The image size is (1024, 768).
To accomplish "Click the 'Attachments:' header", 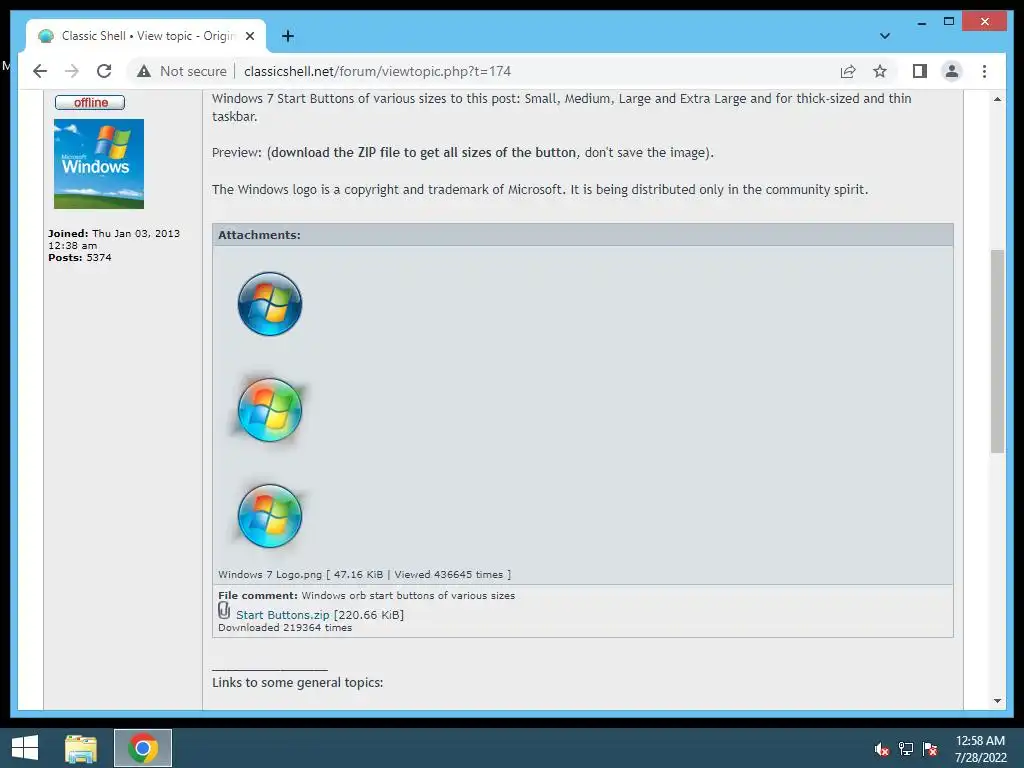I will click(x=259, y=235).
